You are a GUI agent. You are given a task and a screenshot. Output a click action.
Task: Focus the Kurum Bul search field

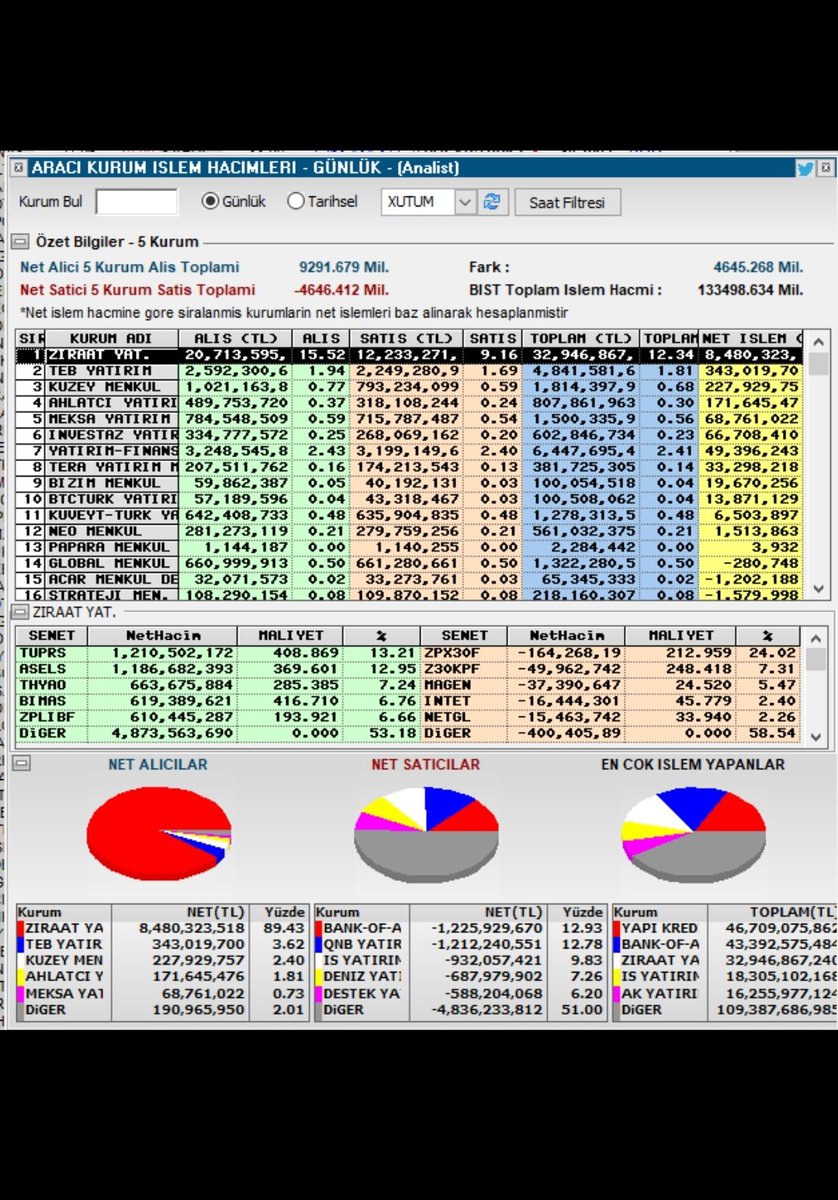click(136, 202)
